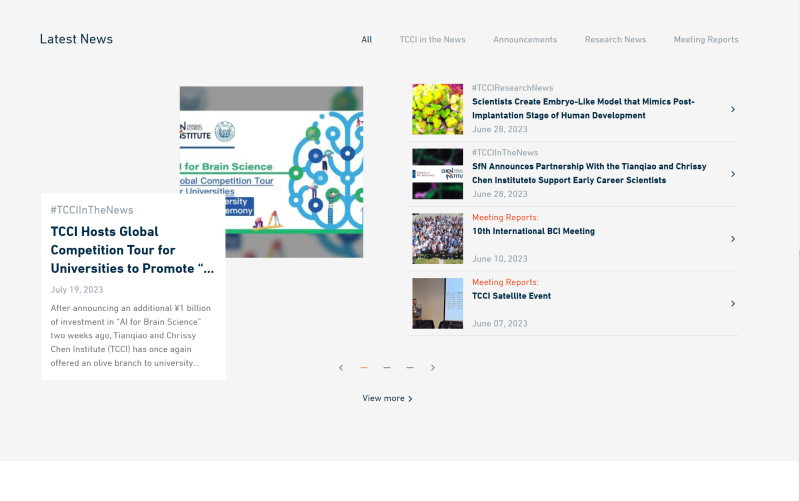The height and width of the screenshot is (501, 800).
Task: Open arrow beside Embryo-Like Model article
Action: pos(733,109)
